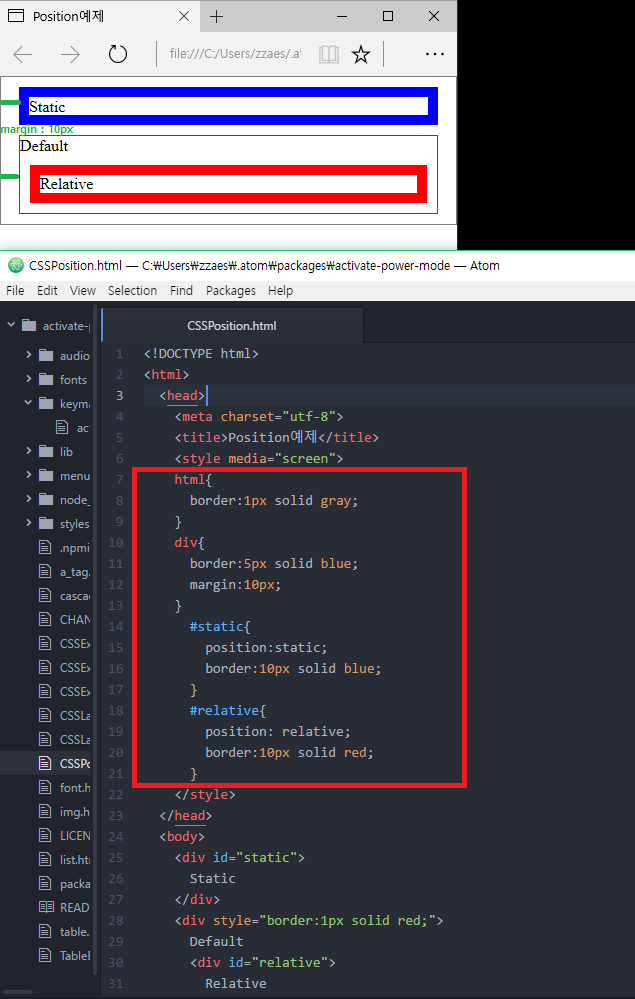Open Atom Packages menu
This screenshot has width=635, height=999.
point(231,291)
